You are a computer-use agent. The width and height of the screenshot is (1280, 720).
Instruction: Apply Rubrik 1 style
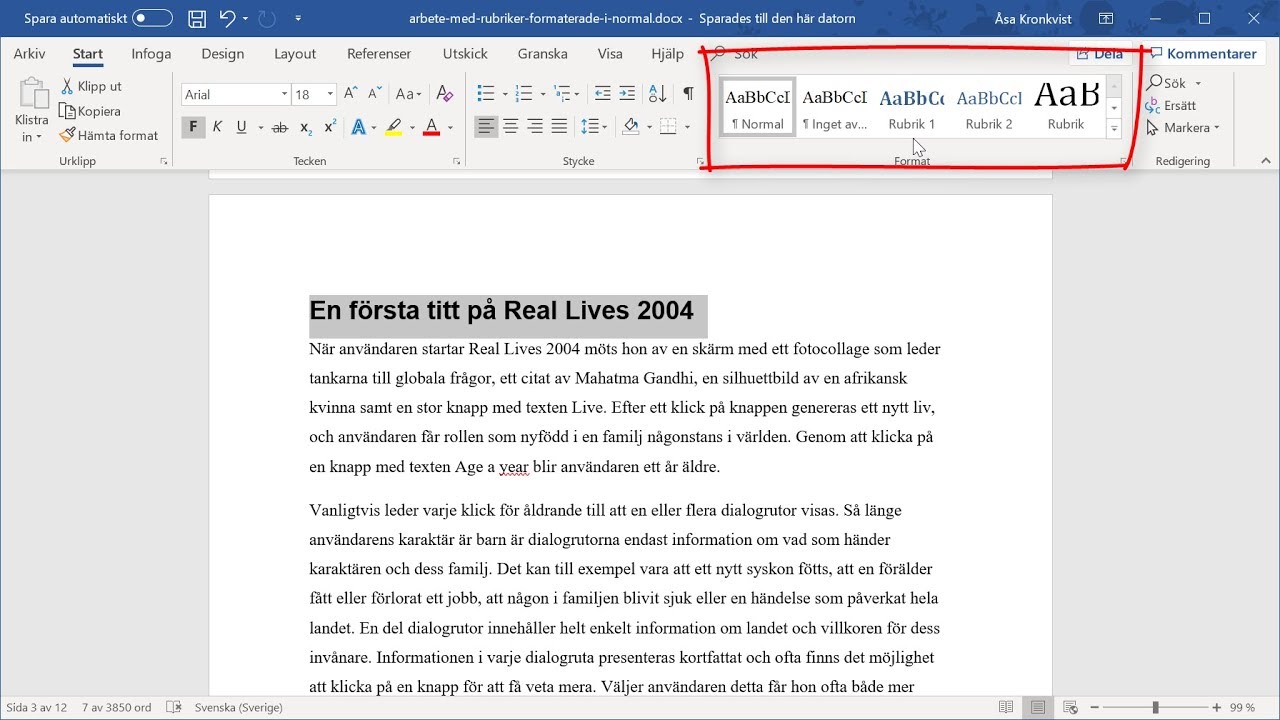(912, 107)
